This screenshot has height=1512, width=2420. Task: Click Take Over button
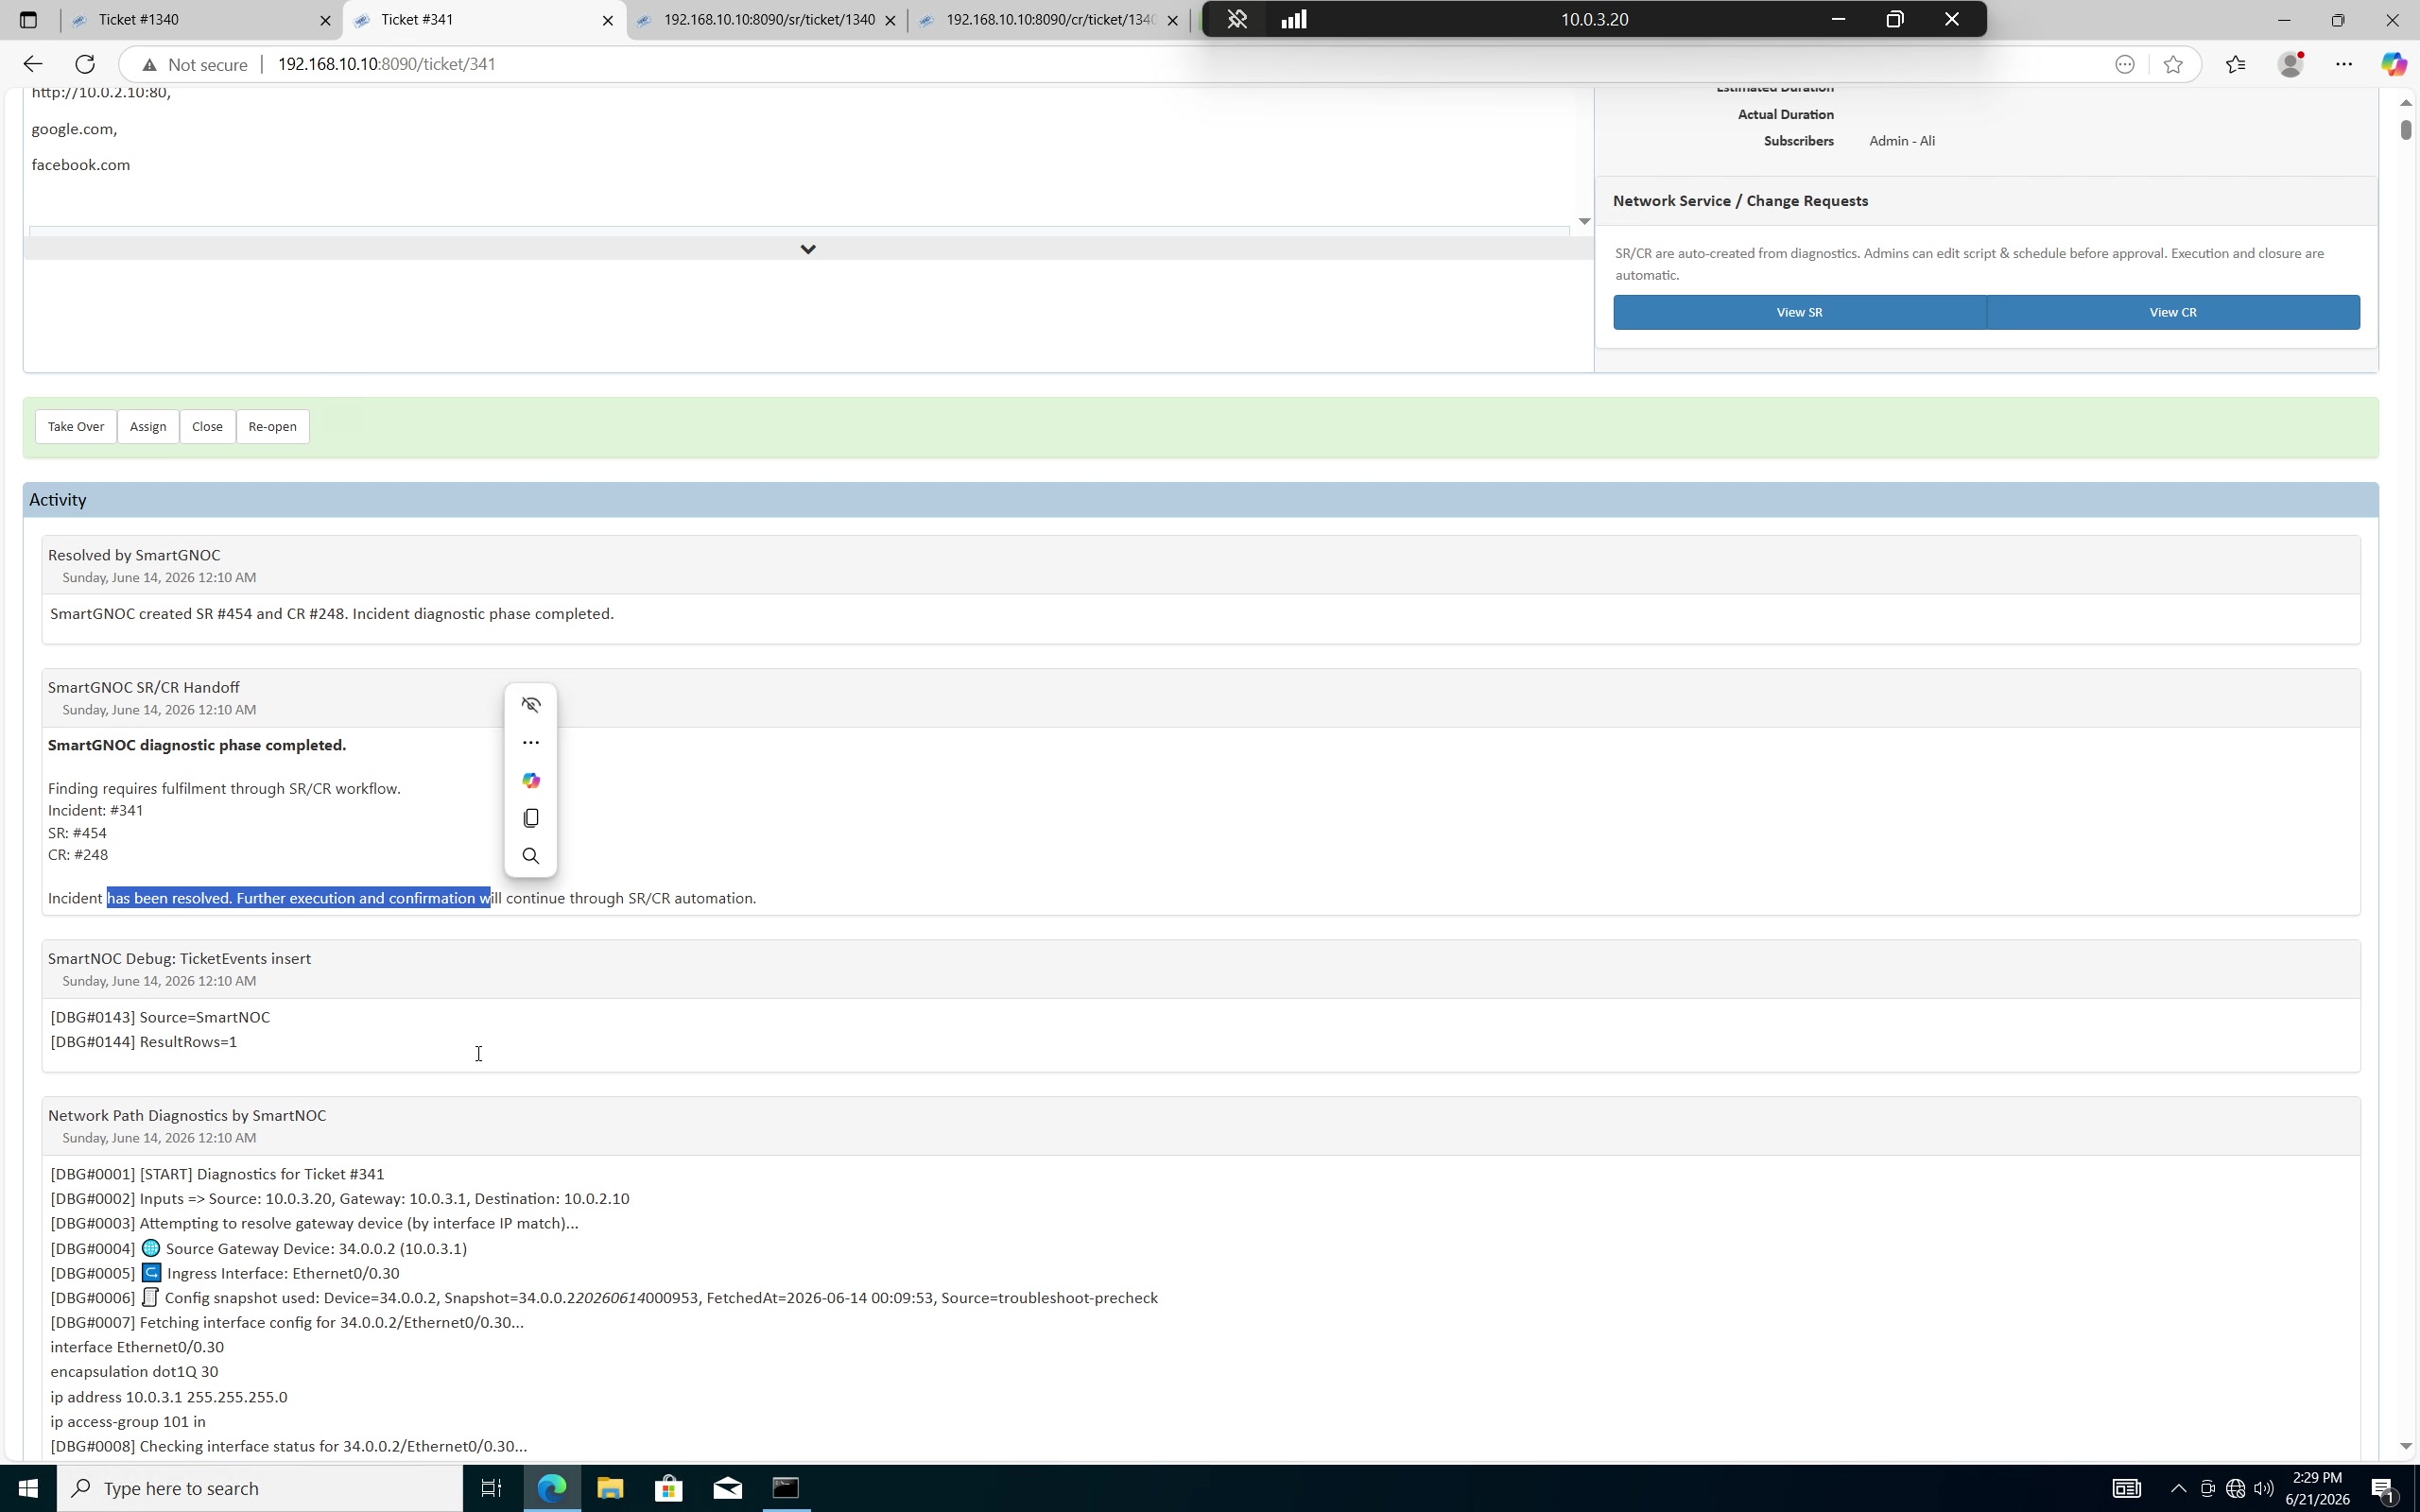pos(76,426)
